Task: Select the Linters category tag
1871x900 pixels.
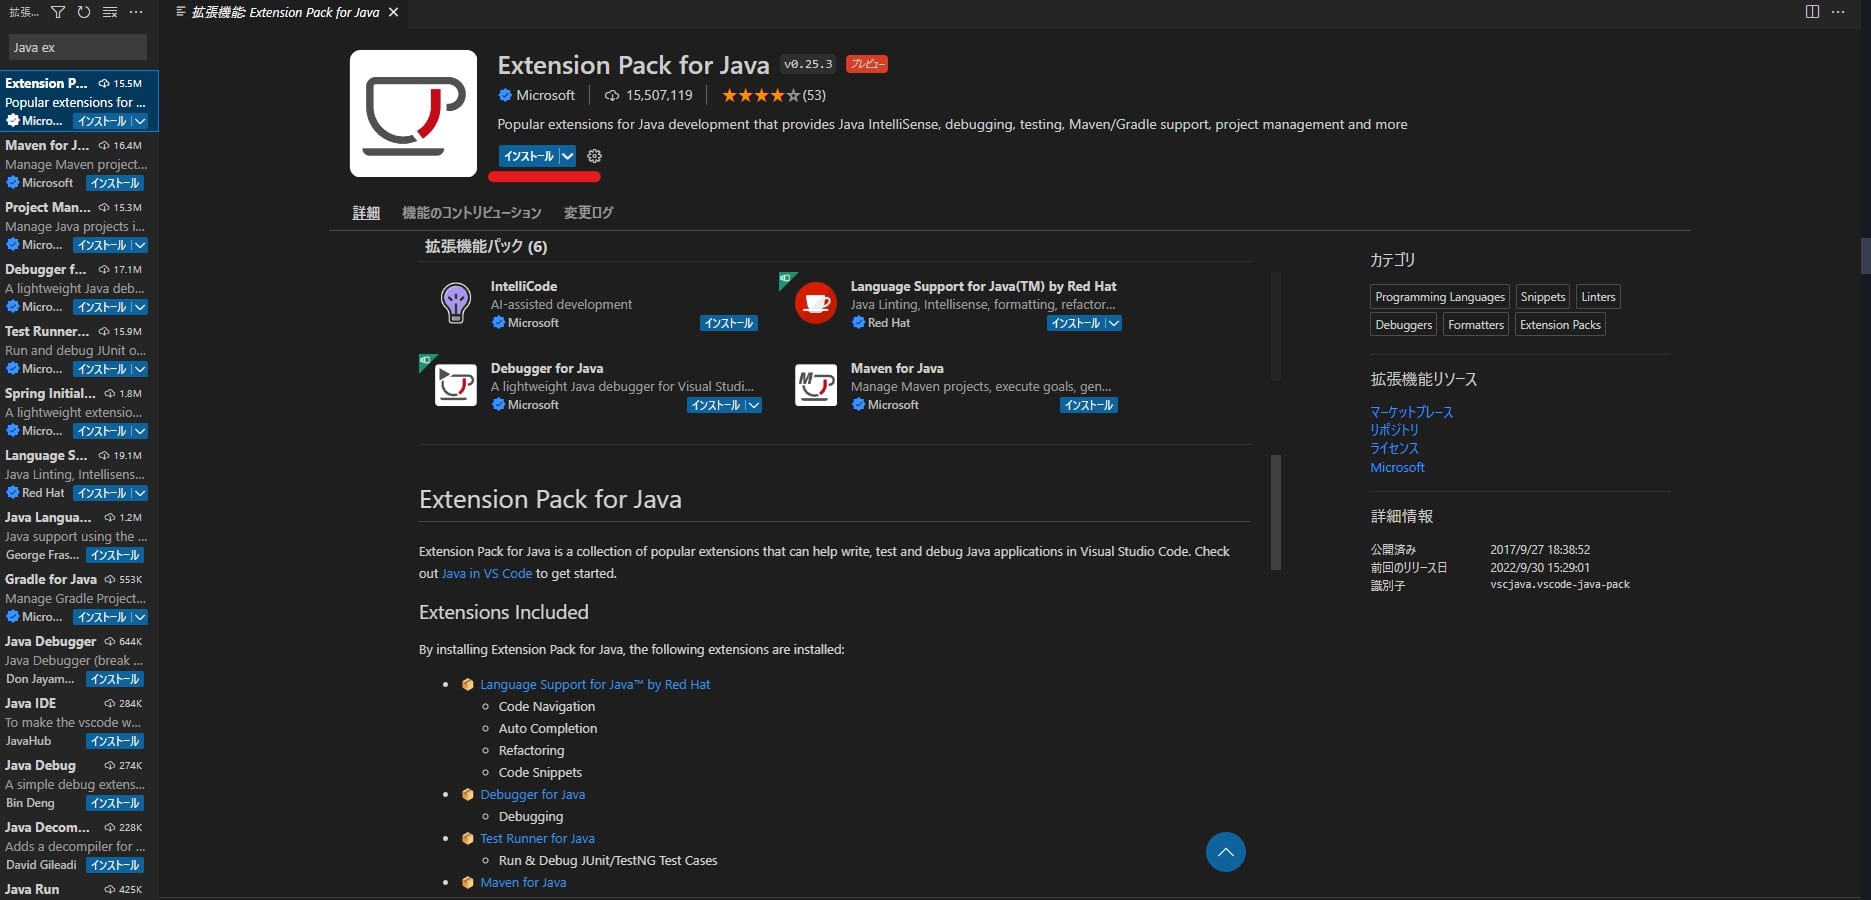Action: pos(1598,297)
